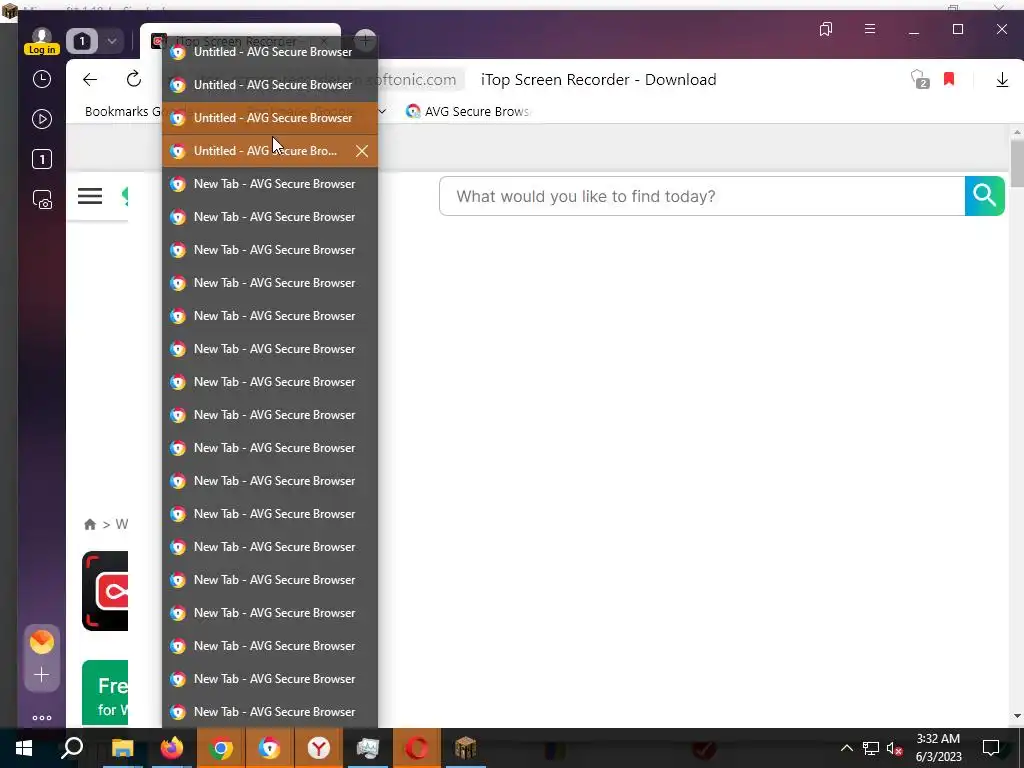Click the red bookmark icon
Image resolution: width=1024 pixels, height=768 pixels.
pyautogui.click(x=949, y=80)
